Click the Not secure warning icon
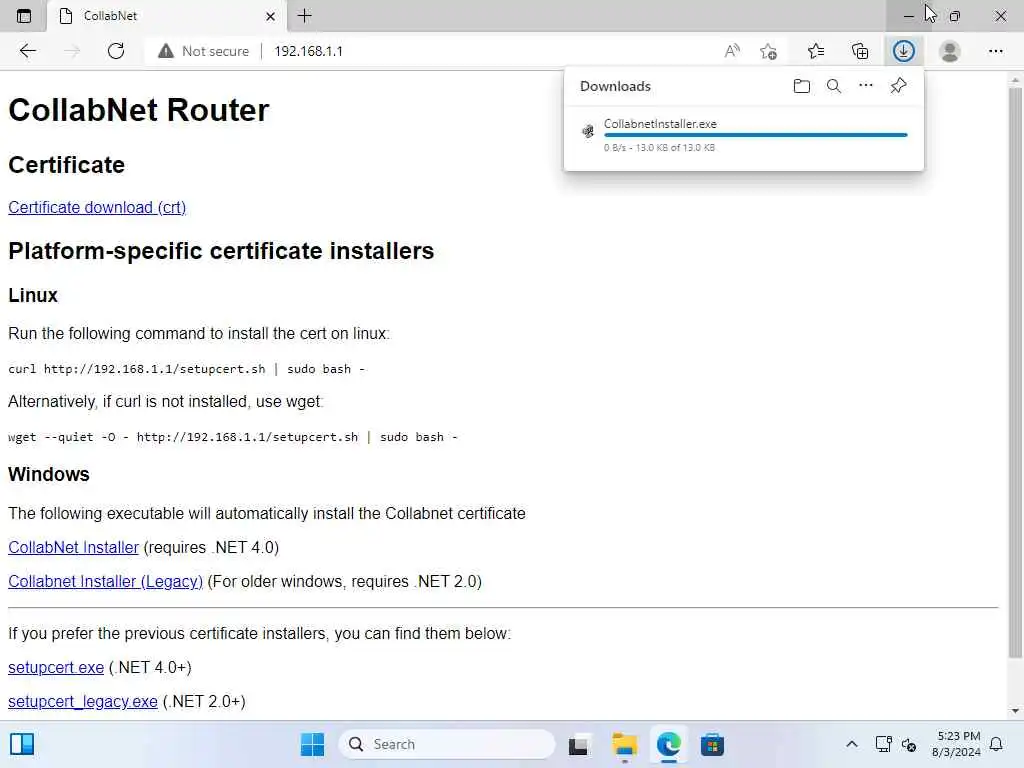Viewport: 1024px width, 768px height. (x=166, y=51)
